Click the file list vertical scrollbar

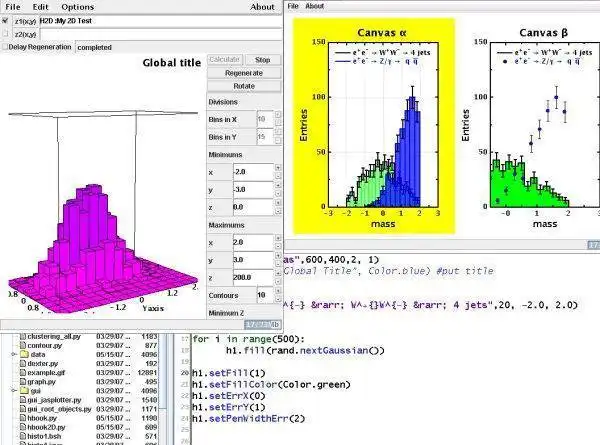pos(163,386)
